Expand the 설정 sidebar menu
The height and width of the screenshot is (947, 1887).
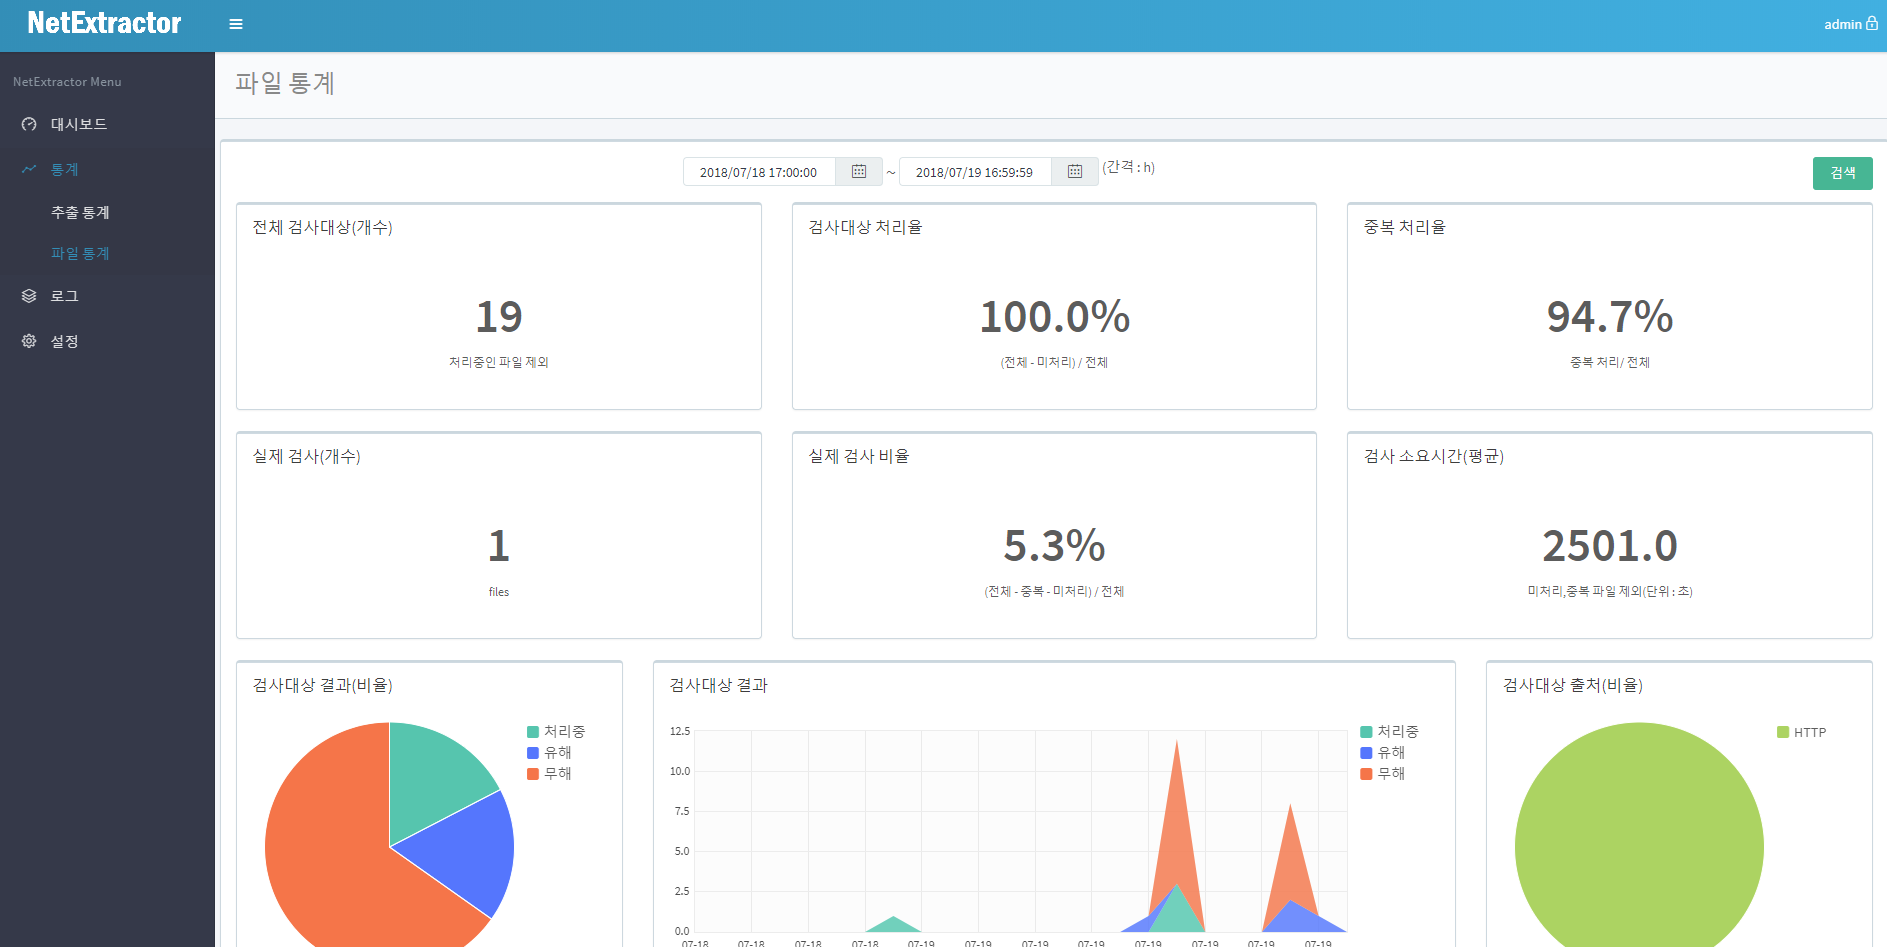pyautogui.click(x=65, y=341)
